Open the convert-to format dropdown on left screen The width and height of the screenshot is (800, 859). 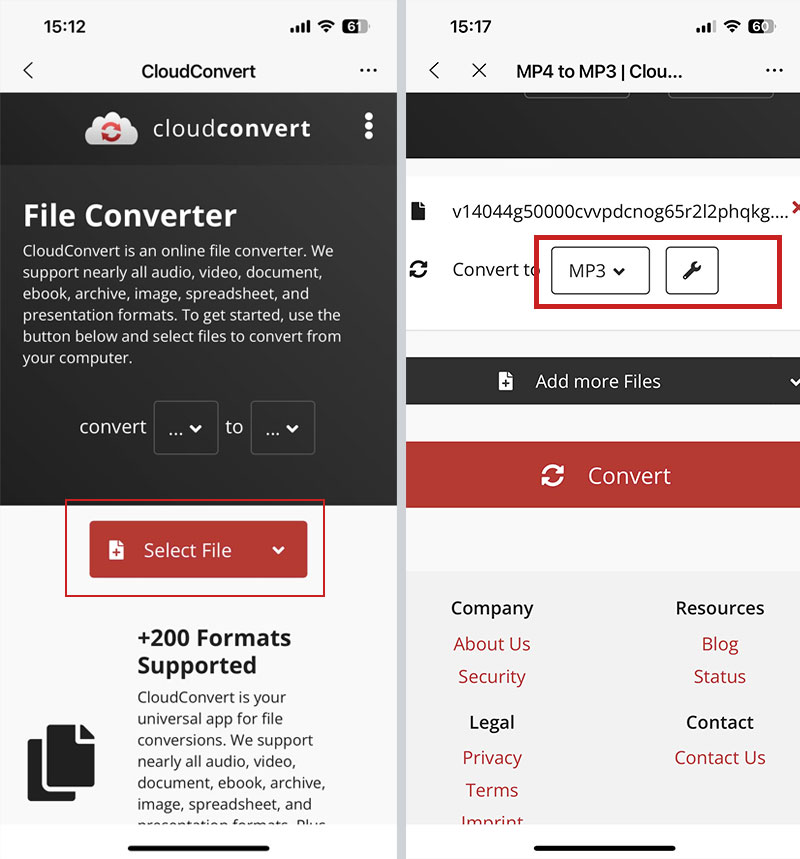click(283, 428)
